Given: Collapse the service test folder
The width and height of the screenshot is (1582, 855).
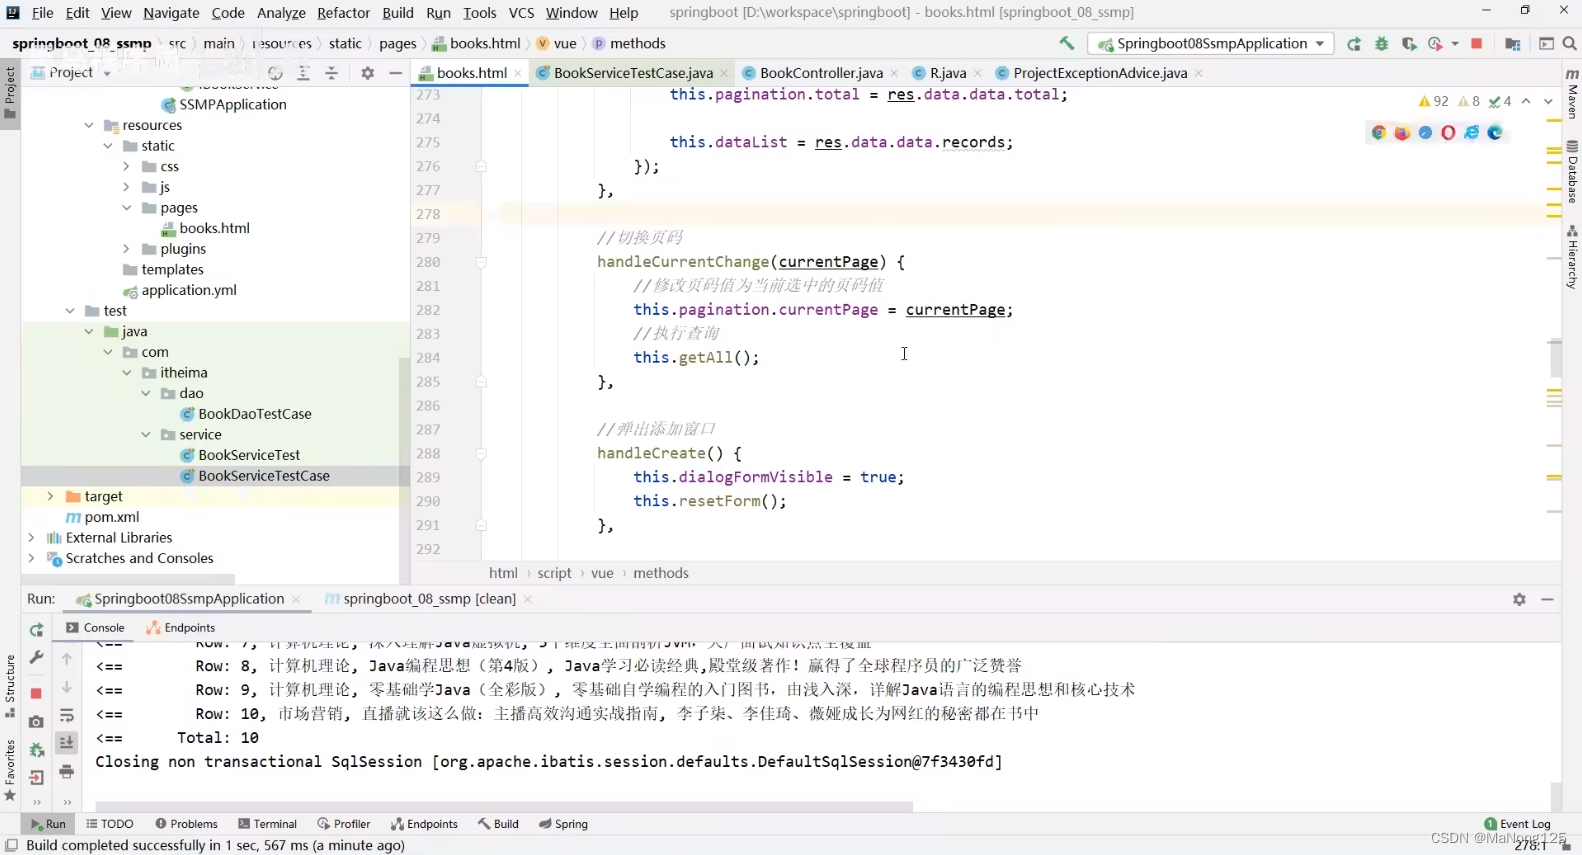Looking at the screenshot, I should [x=146, y=435].
